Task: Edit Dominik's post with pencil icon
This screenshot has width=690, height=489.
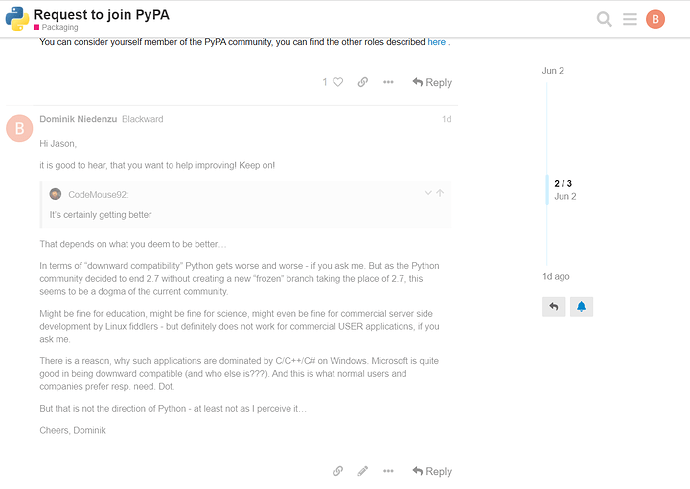Action: click(x=363, y=471)
